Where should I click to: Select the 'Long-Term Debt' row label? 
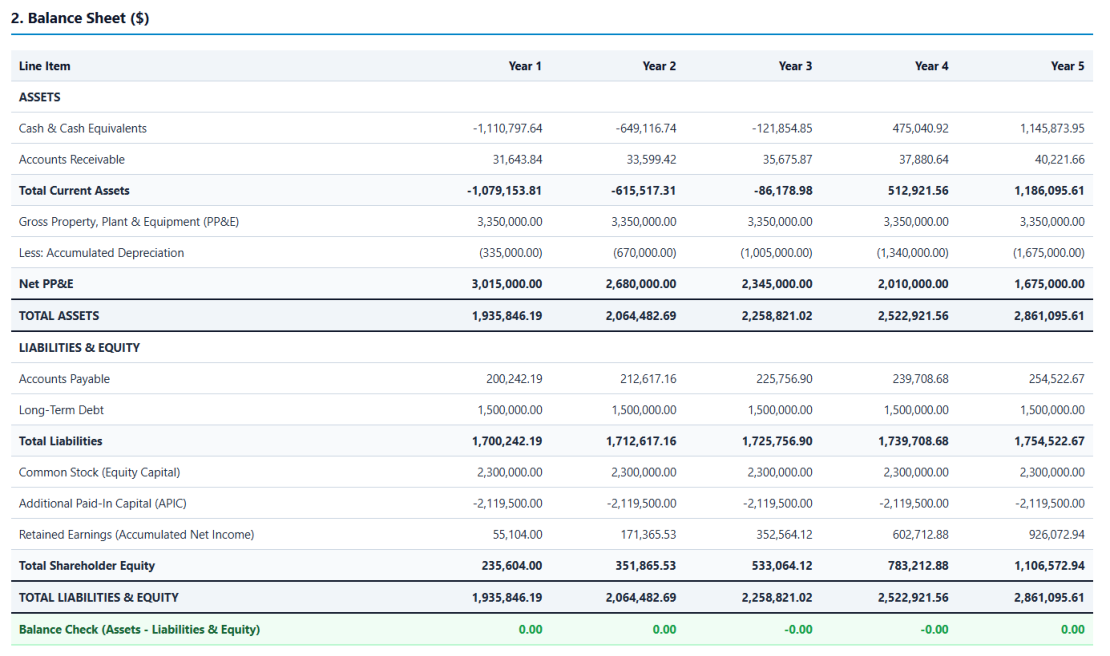61,410
